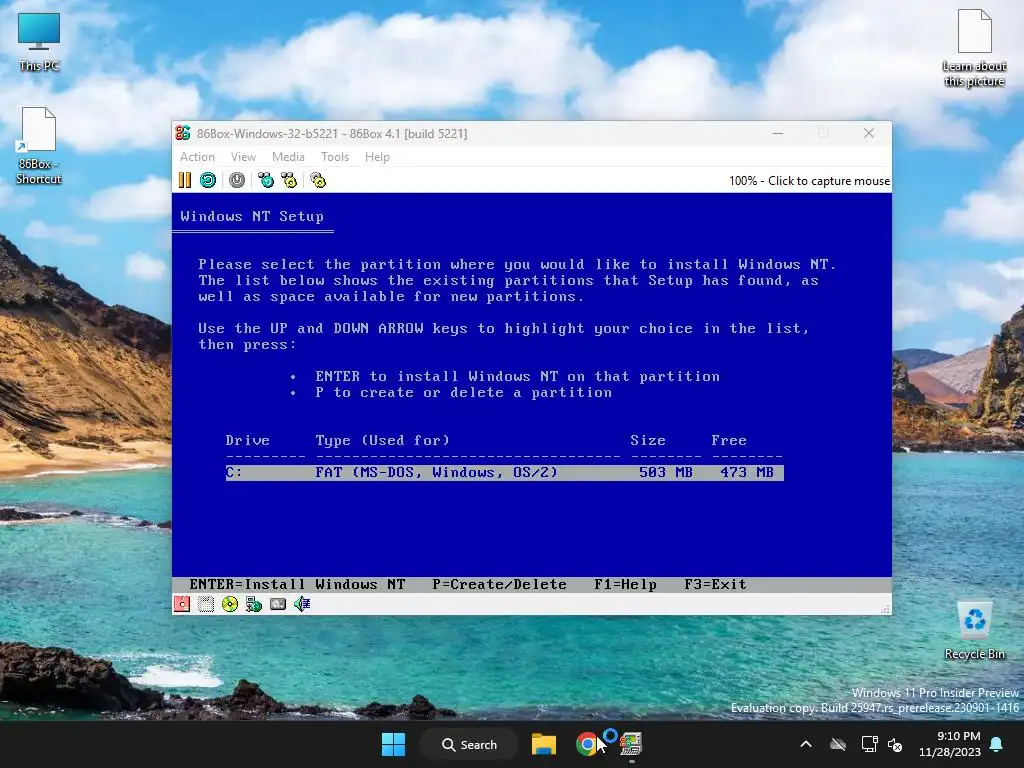Select This PC desktop icon

pos(39,42)
